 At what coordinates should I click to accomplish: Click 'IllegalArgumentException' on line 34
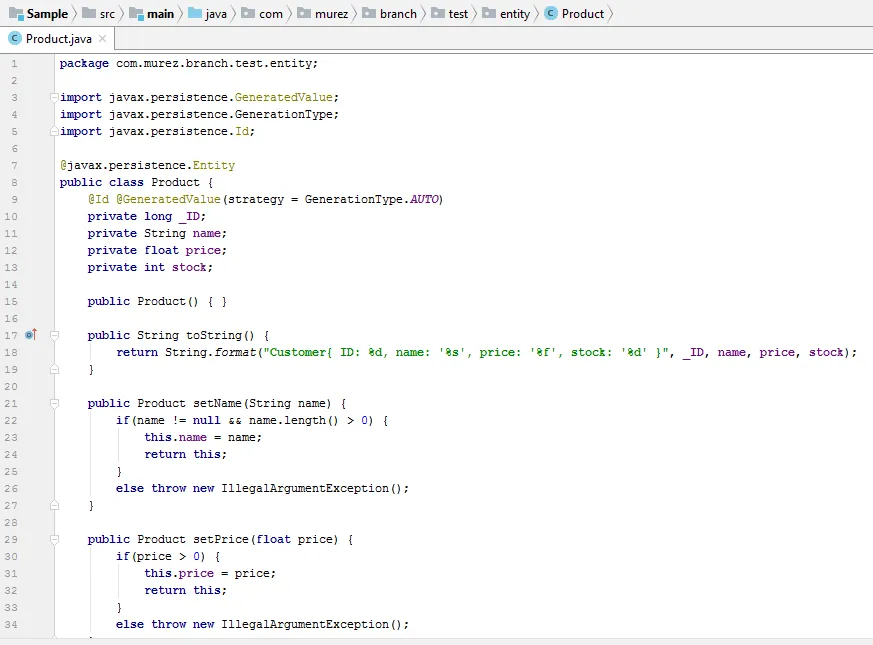[305, 624]
